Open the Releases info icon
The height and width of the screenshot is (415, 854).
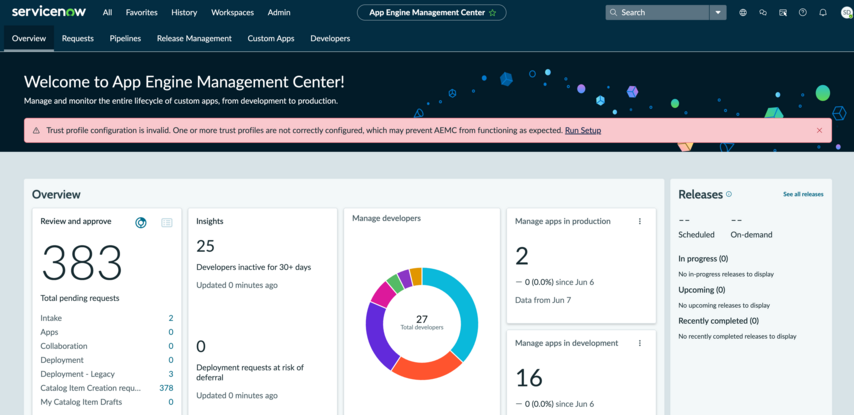coord(729,194)
